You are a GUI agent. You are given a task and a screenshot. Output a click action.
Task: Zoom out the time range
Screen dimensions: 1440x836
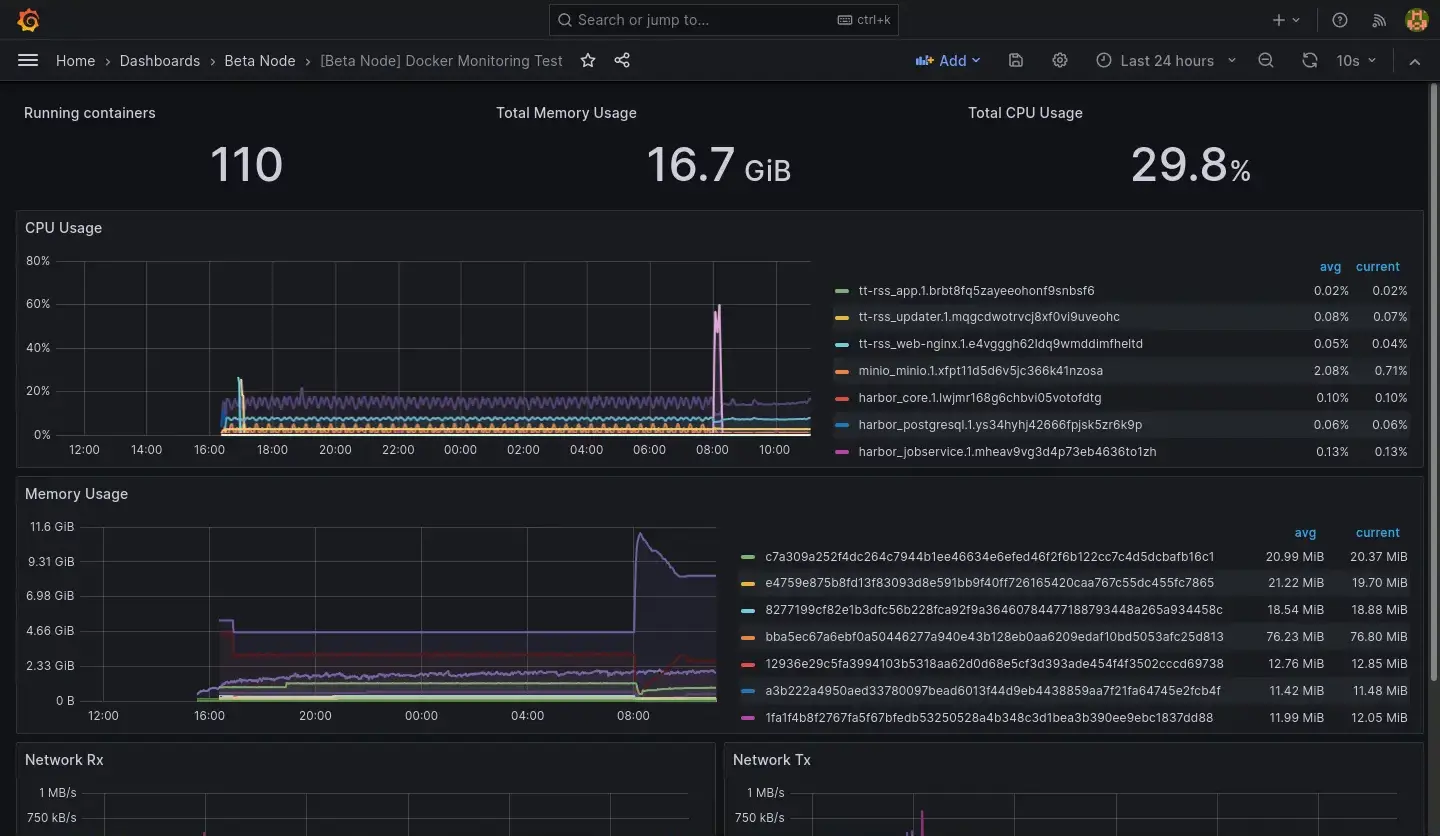tap(1266, 61)
